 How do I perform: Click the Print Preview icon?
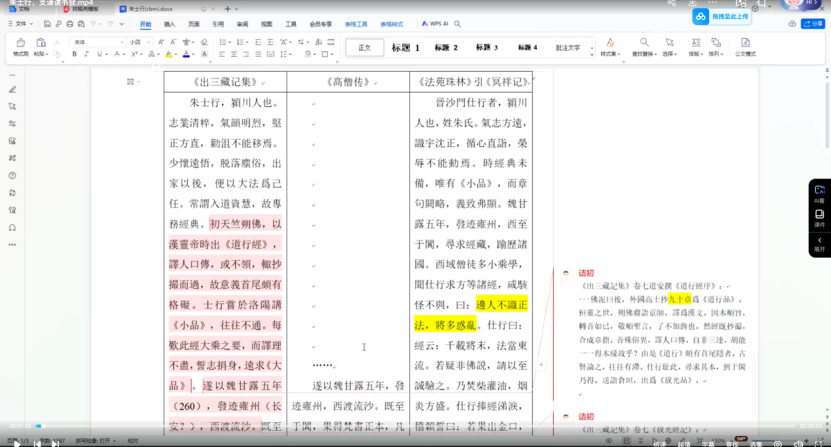pyautogui.click(x=81, y=24)
